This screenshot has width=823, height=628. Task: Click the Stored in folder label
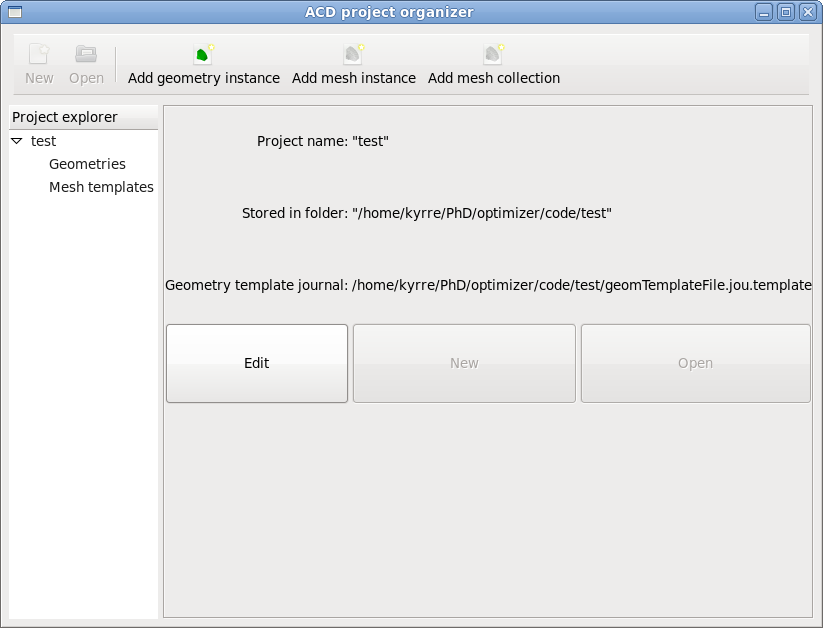(295, 213)
